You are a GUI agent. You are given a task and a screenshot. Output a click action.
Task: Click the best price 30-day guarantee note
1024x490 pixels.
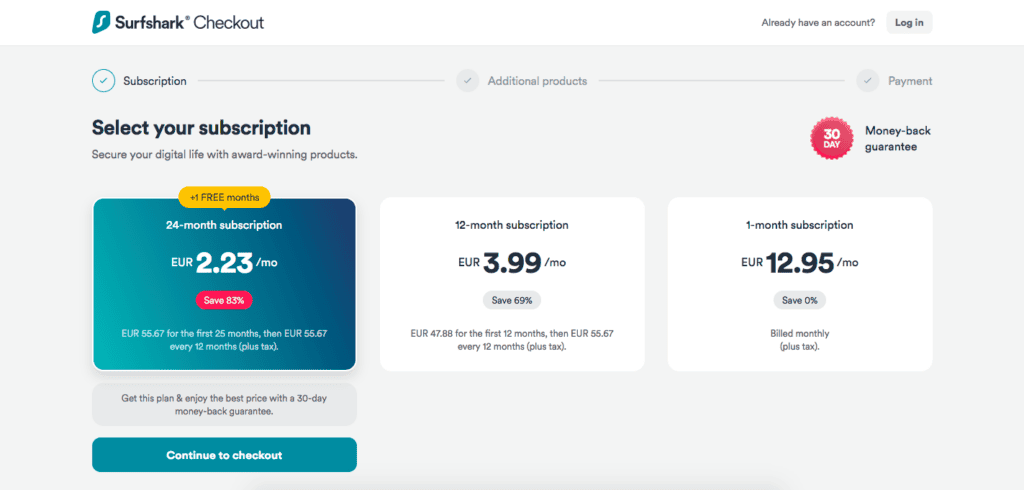224,404
